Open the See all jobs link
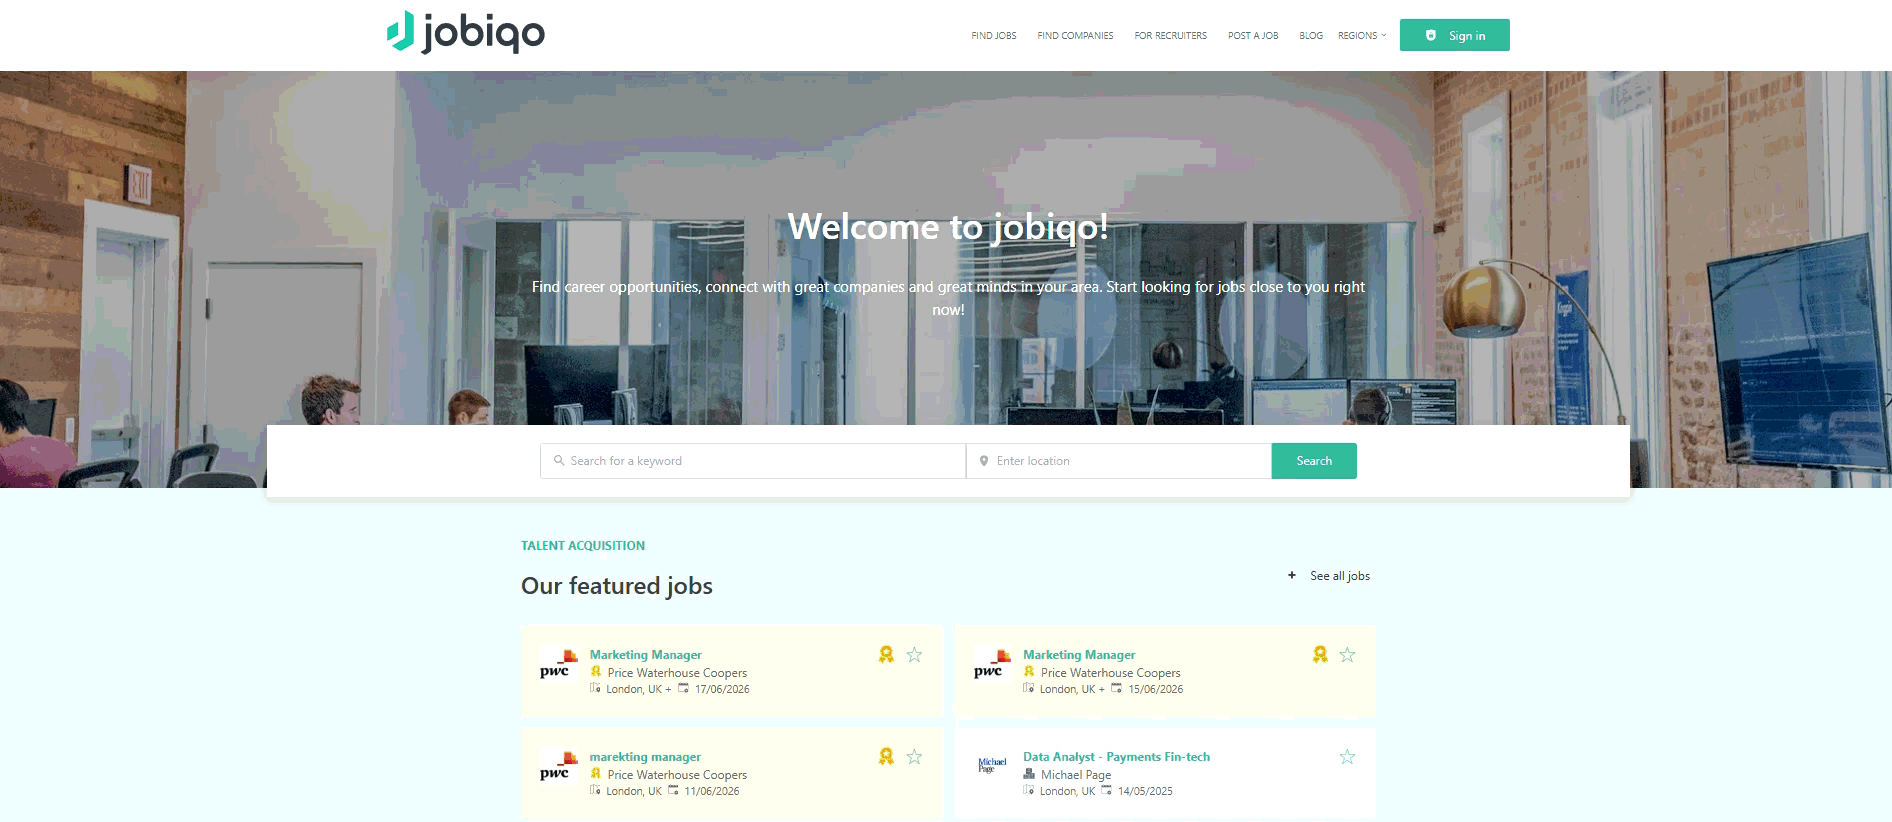1892x822 pixels. (x=1340, y=576)
